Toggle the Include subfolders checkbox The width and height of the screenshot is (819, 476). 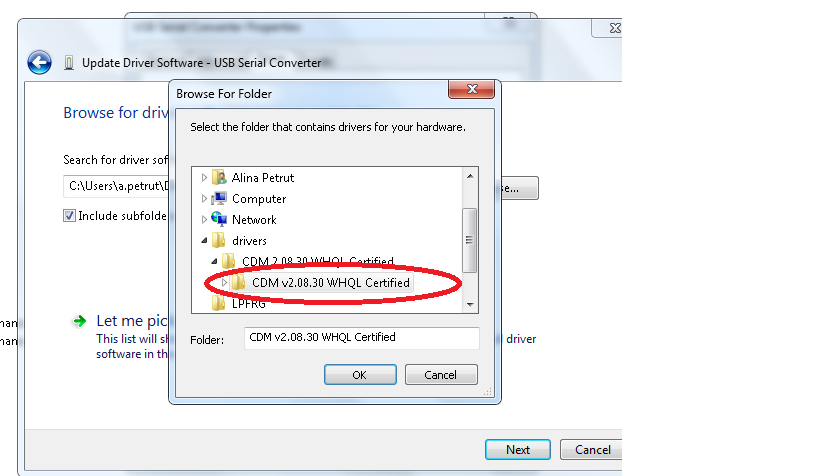coord(69,215)
